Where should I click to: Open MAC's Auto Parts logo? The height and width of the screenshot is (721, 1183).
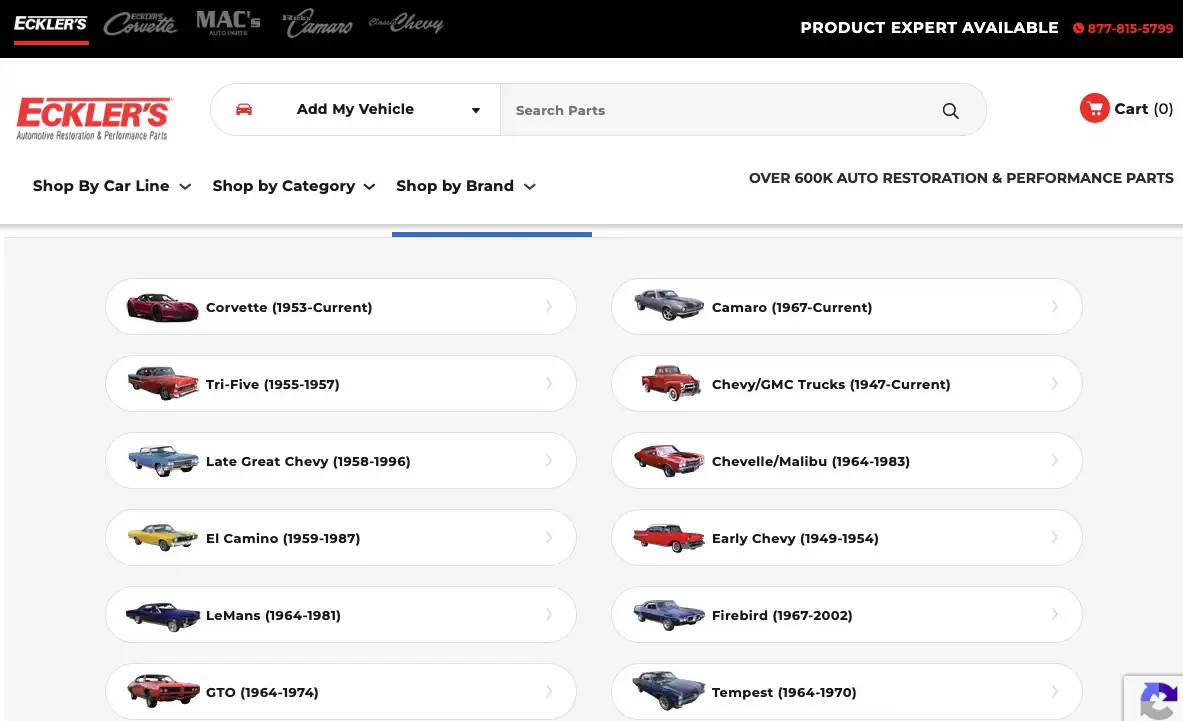228,23
